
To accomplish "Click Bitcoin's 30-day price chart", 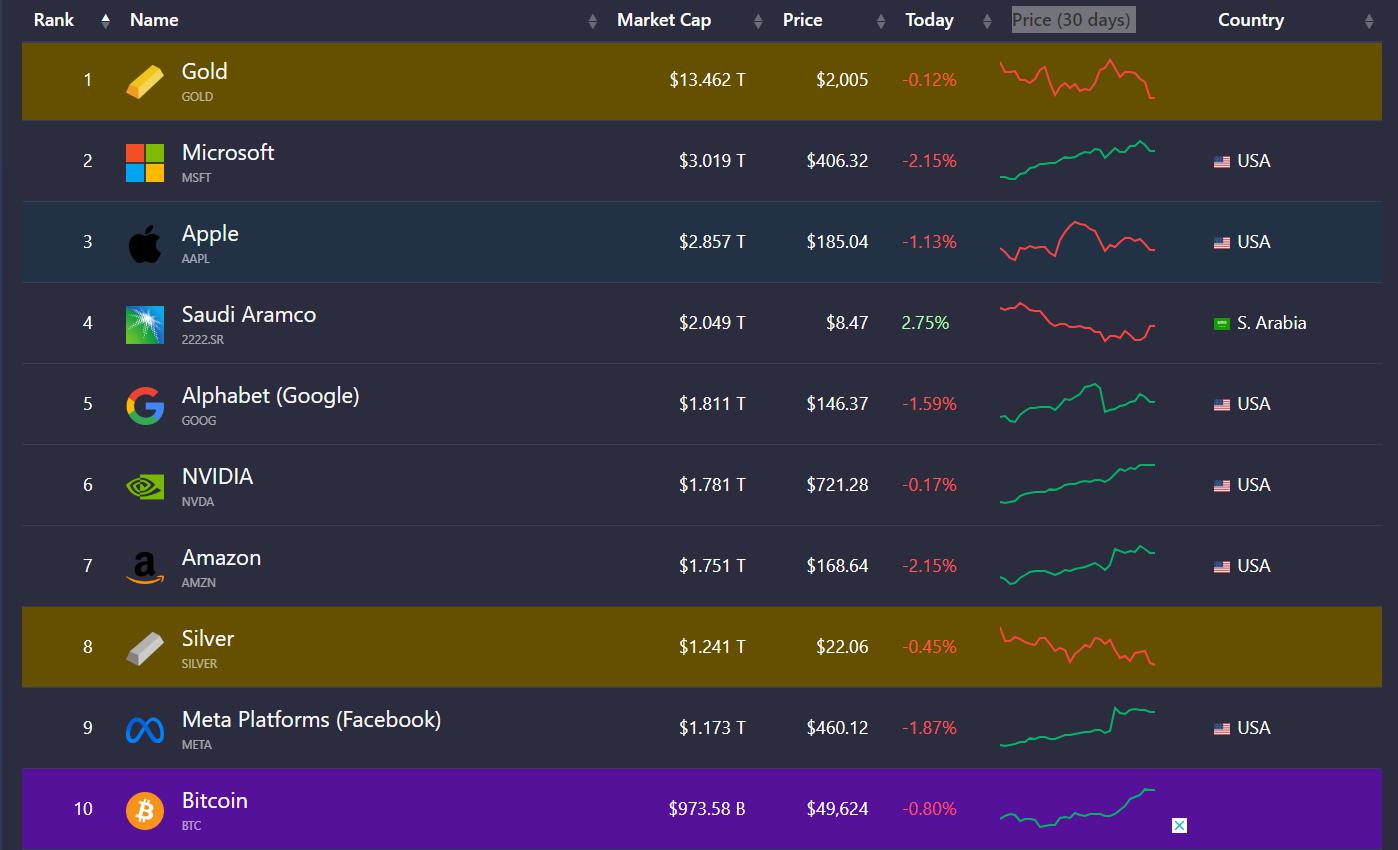I will pyautogui.click(x=1077, y=808).
